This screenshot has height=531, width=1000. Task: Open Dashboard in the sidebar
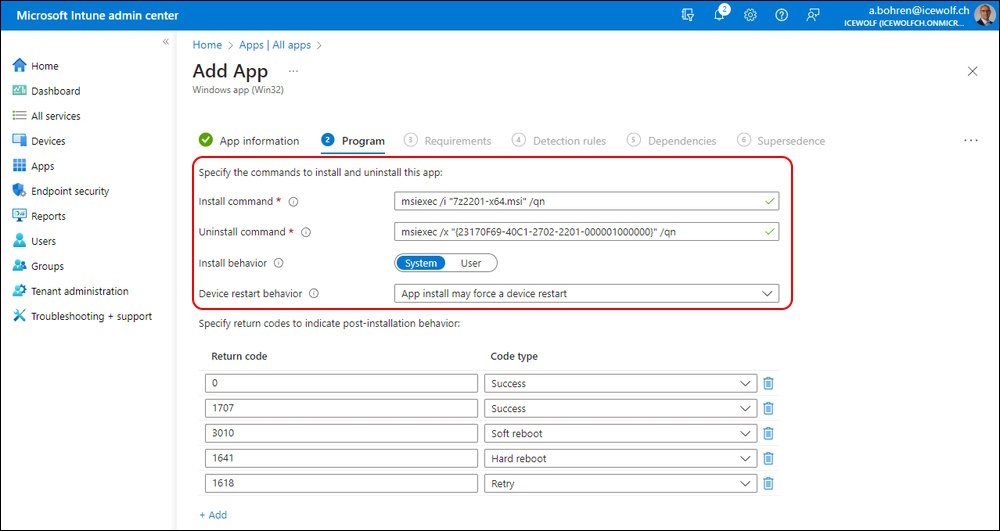tap(47, 91)
